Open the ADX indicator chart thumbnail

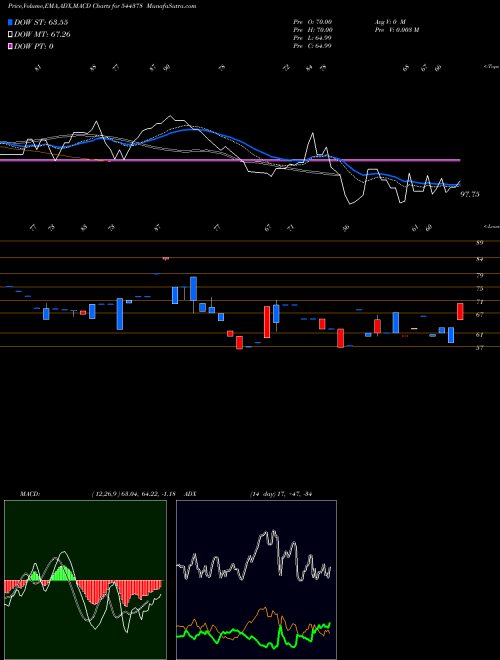point(256,580)
